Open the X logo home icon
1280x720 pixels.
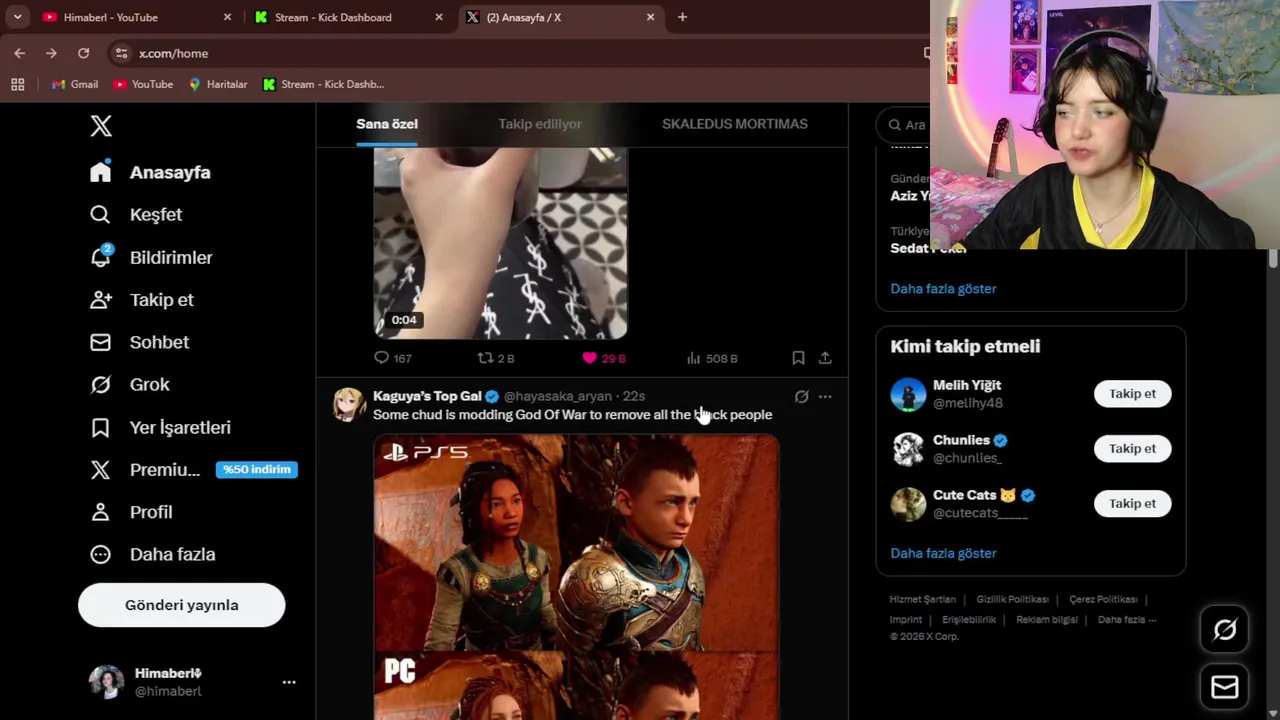(101, 126)
